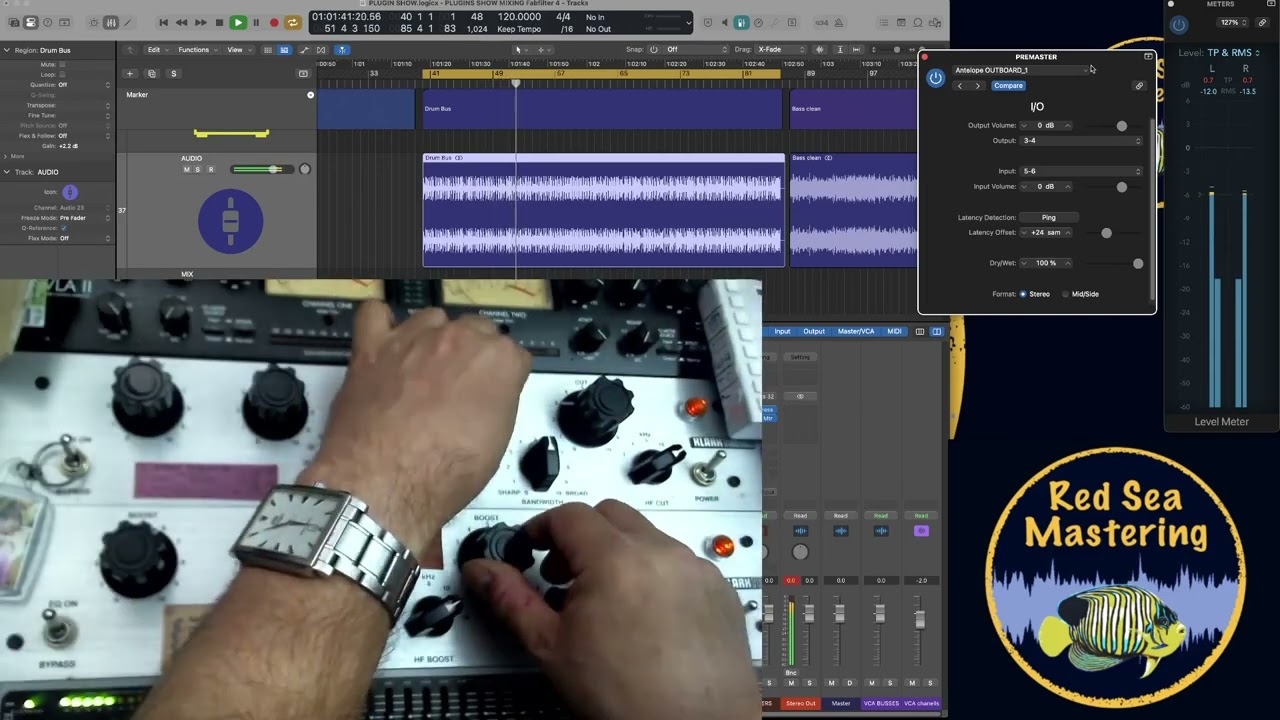Click the Fast Forward transport button
This screenshot has height=720, width=1280.
point(200,22)
